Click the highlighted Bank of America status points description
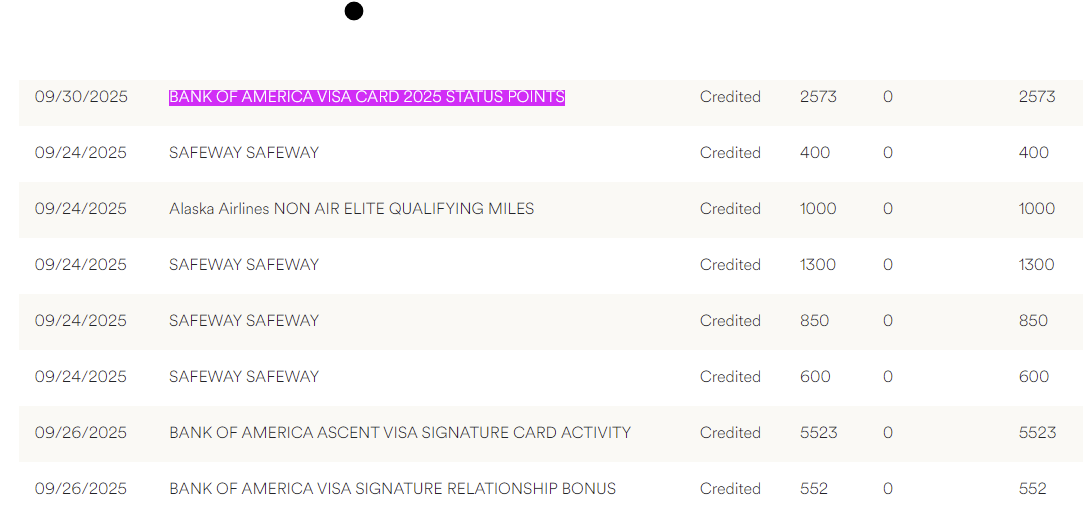1083x515 pixels. [367, 97]
